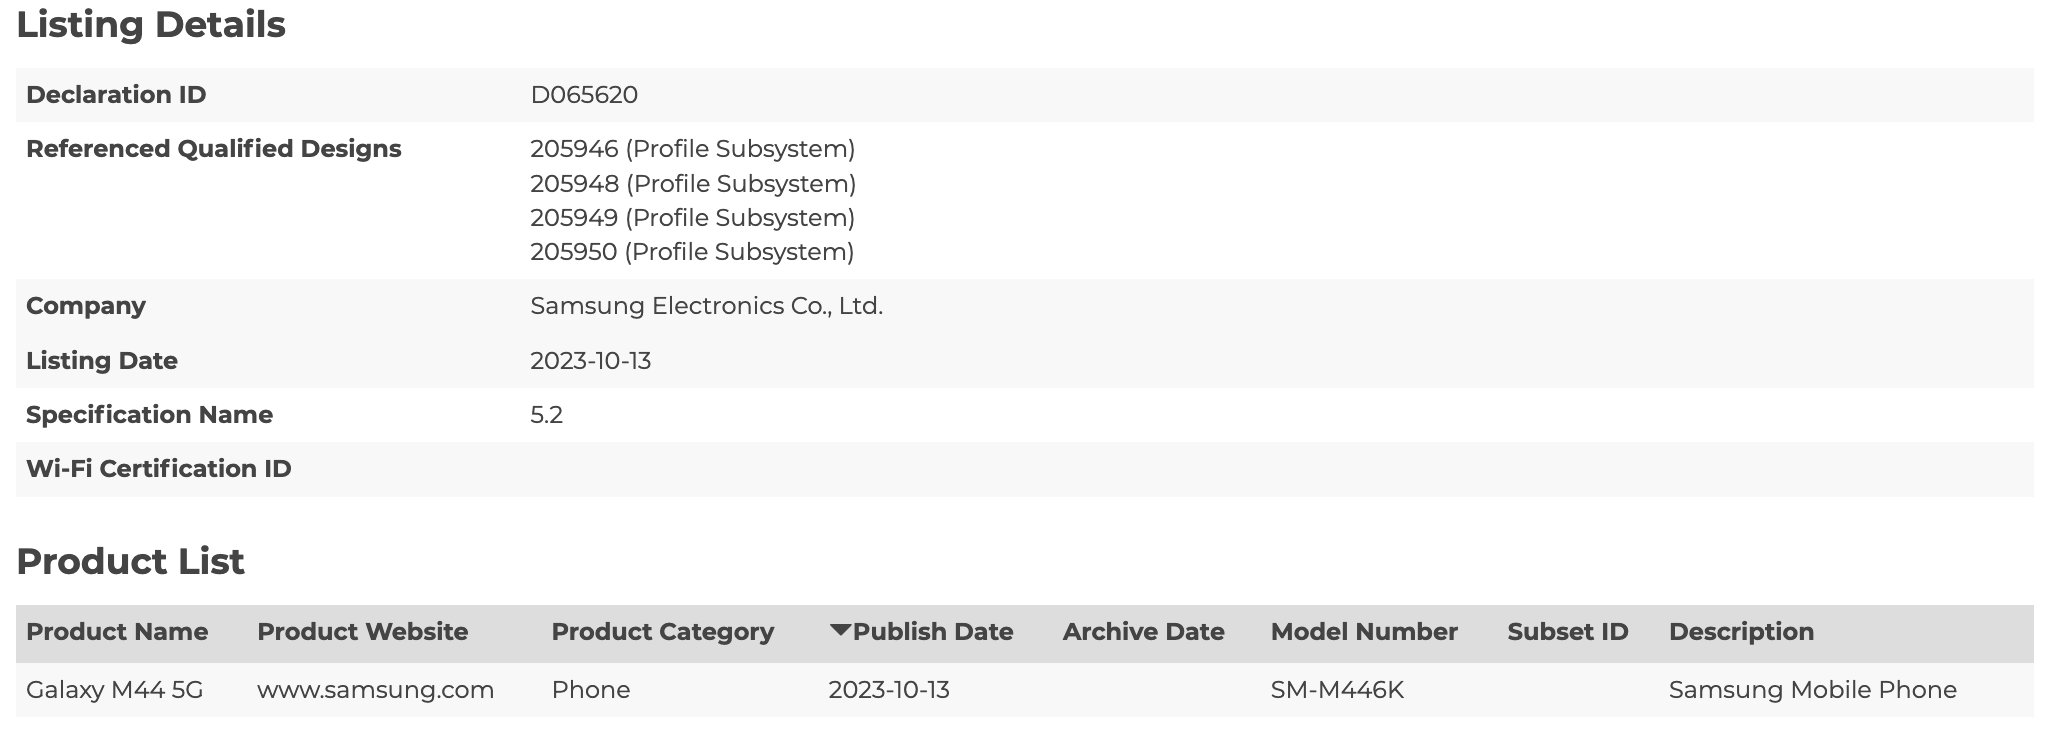Sort by Description column header
Viewport: 2058px width, 750px height.
(1740, 632)
